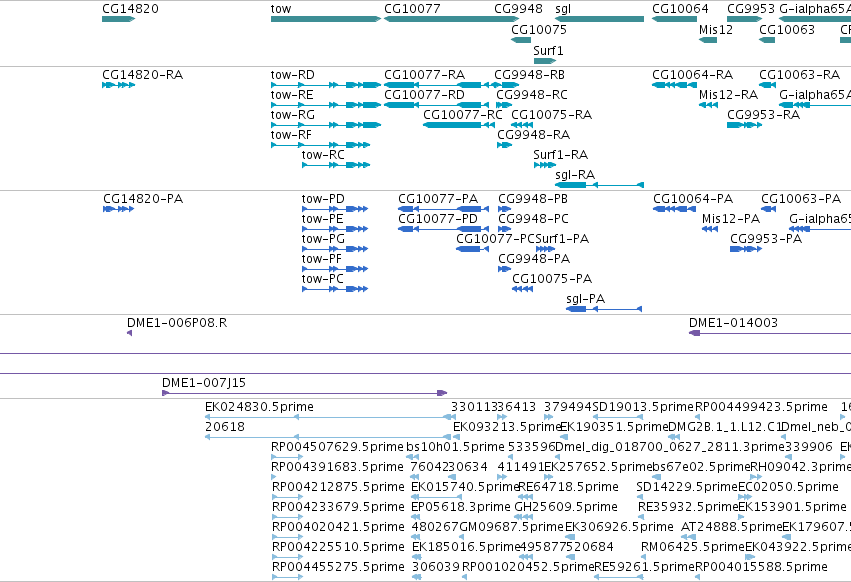851x582 pixels.
Task: Open the RP004455275.5prime EST label
Action: point(338,567)
